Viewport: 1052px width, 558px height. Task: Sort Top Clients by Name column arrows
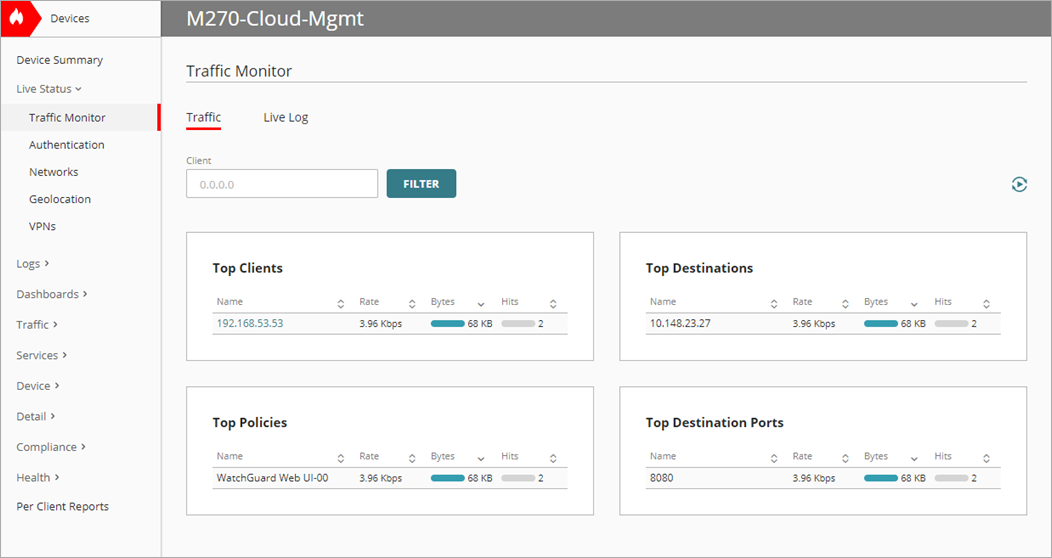pos(341,304)
